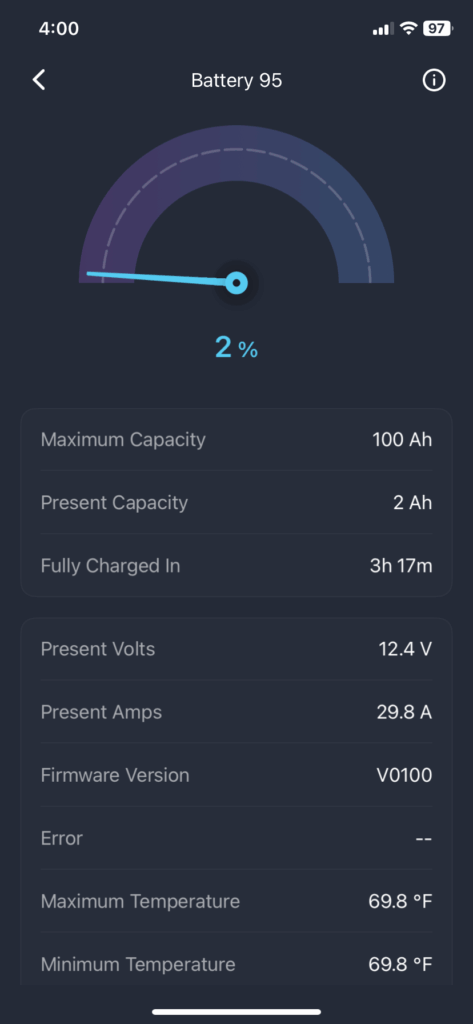The width and height of the screenshot is (473, 1024).
Task: Tap the Fully Charged In row
Action: [236, 565]
